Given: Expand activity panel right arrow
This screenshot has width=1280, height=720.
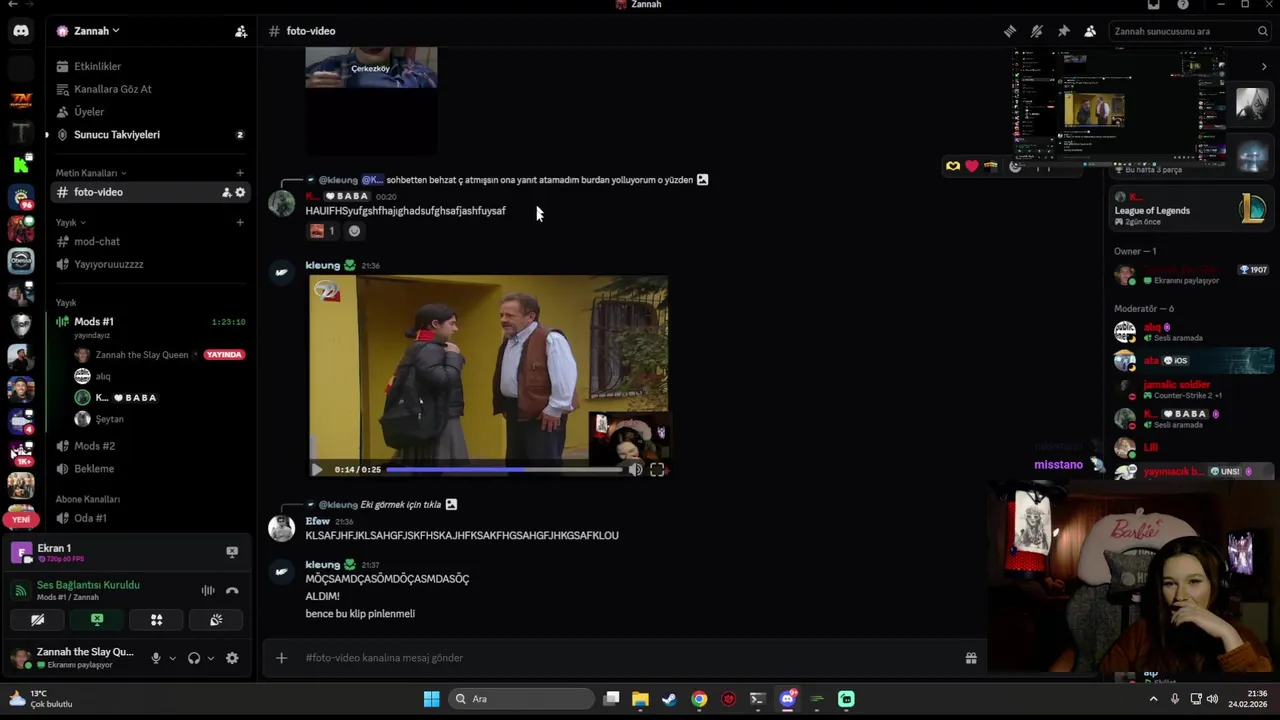Looking at the screenshot, I should pos(1264,67).
